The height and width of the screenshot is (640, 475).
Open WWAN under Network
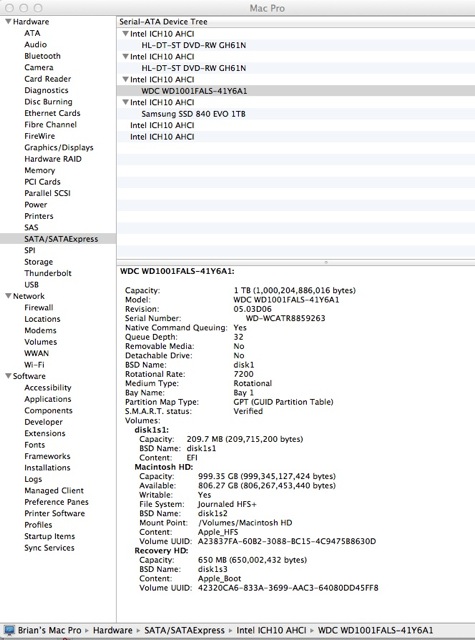pos(36,353)
